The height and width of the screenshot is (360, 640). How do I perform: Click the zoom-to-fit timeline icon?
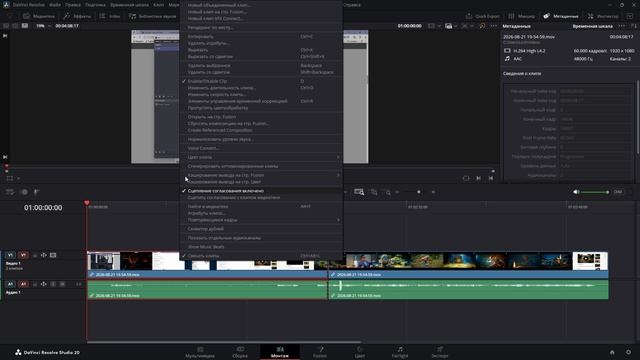point(359,192)
